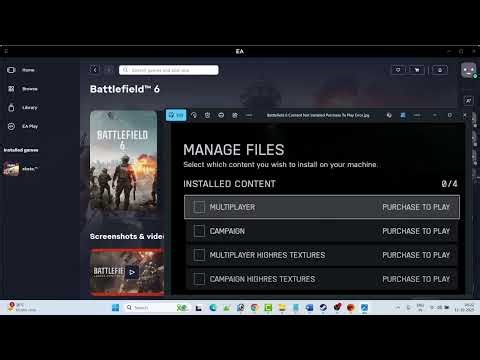Screen dimensions: 480x360
Task: Click the 0/4 installed content counter
Action: [x=449, y=184]
